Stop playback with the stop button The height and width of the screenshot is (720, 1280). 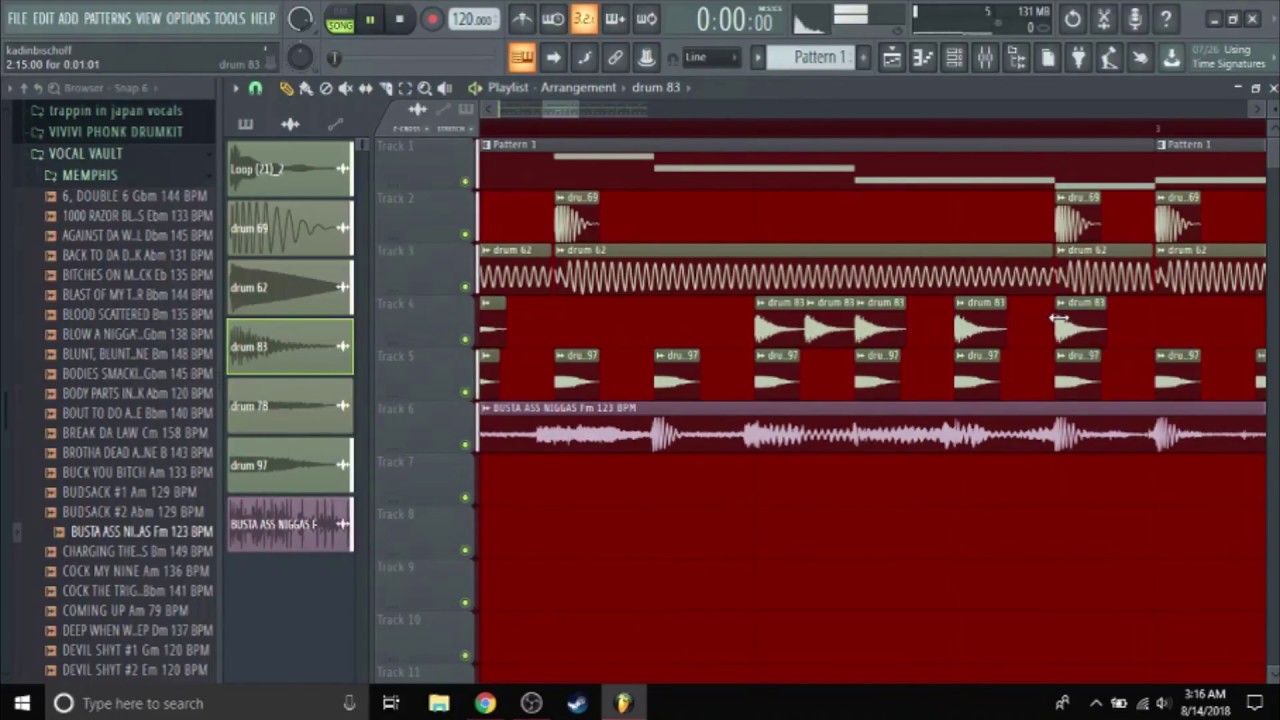399,19
